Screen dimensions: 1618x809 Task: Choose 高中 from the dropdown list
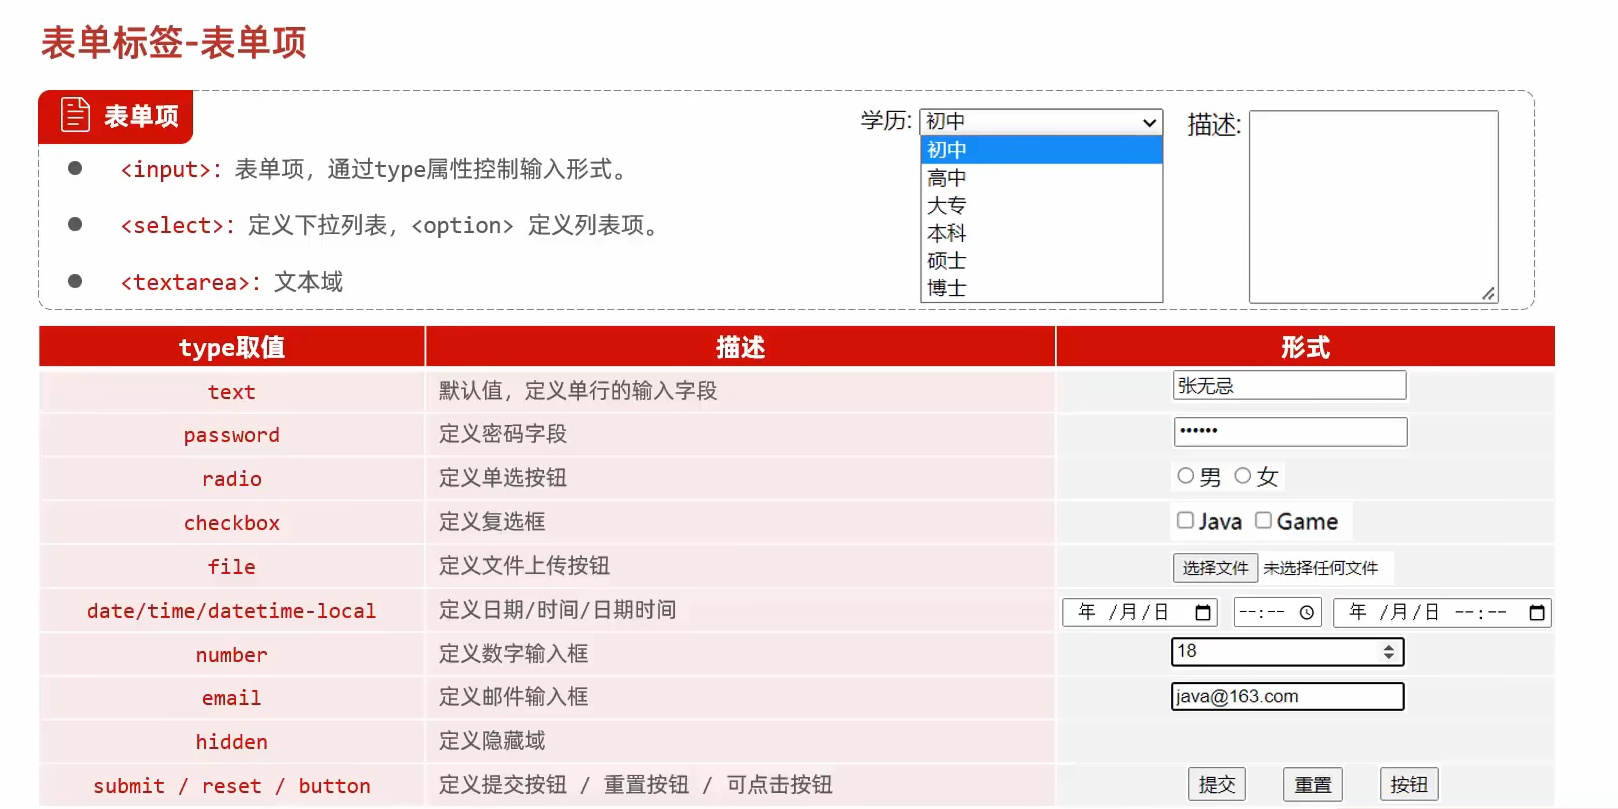(946, 178)
